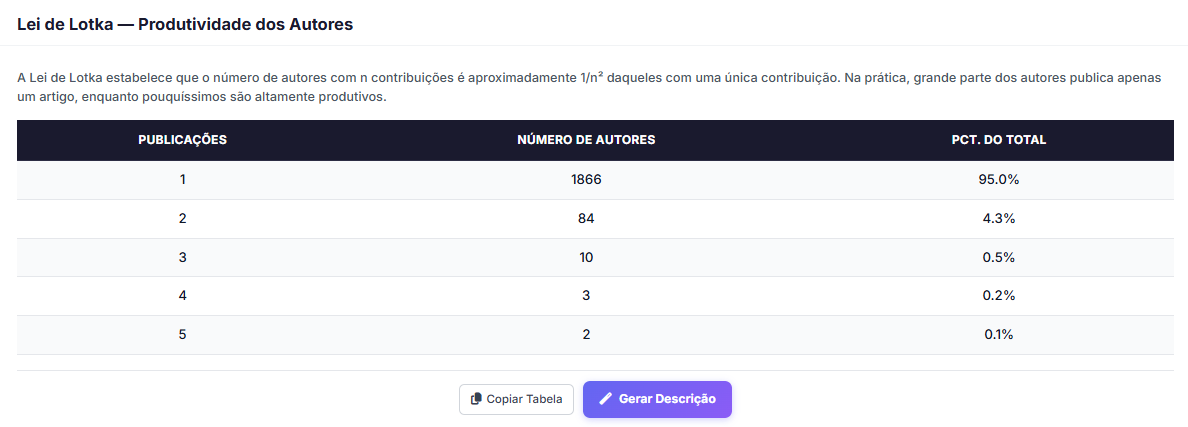Click the Publicações column header
This screenshot has height=427, width=1188.
[x=182, y=140]
